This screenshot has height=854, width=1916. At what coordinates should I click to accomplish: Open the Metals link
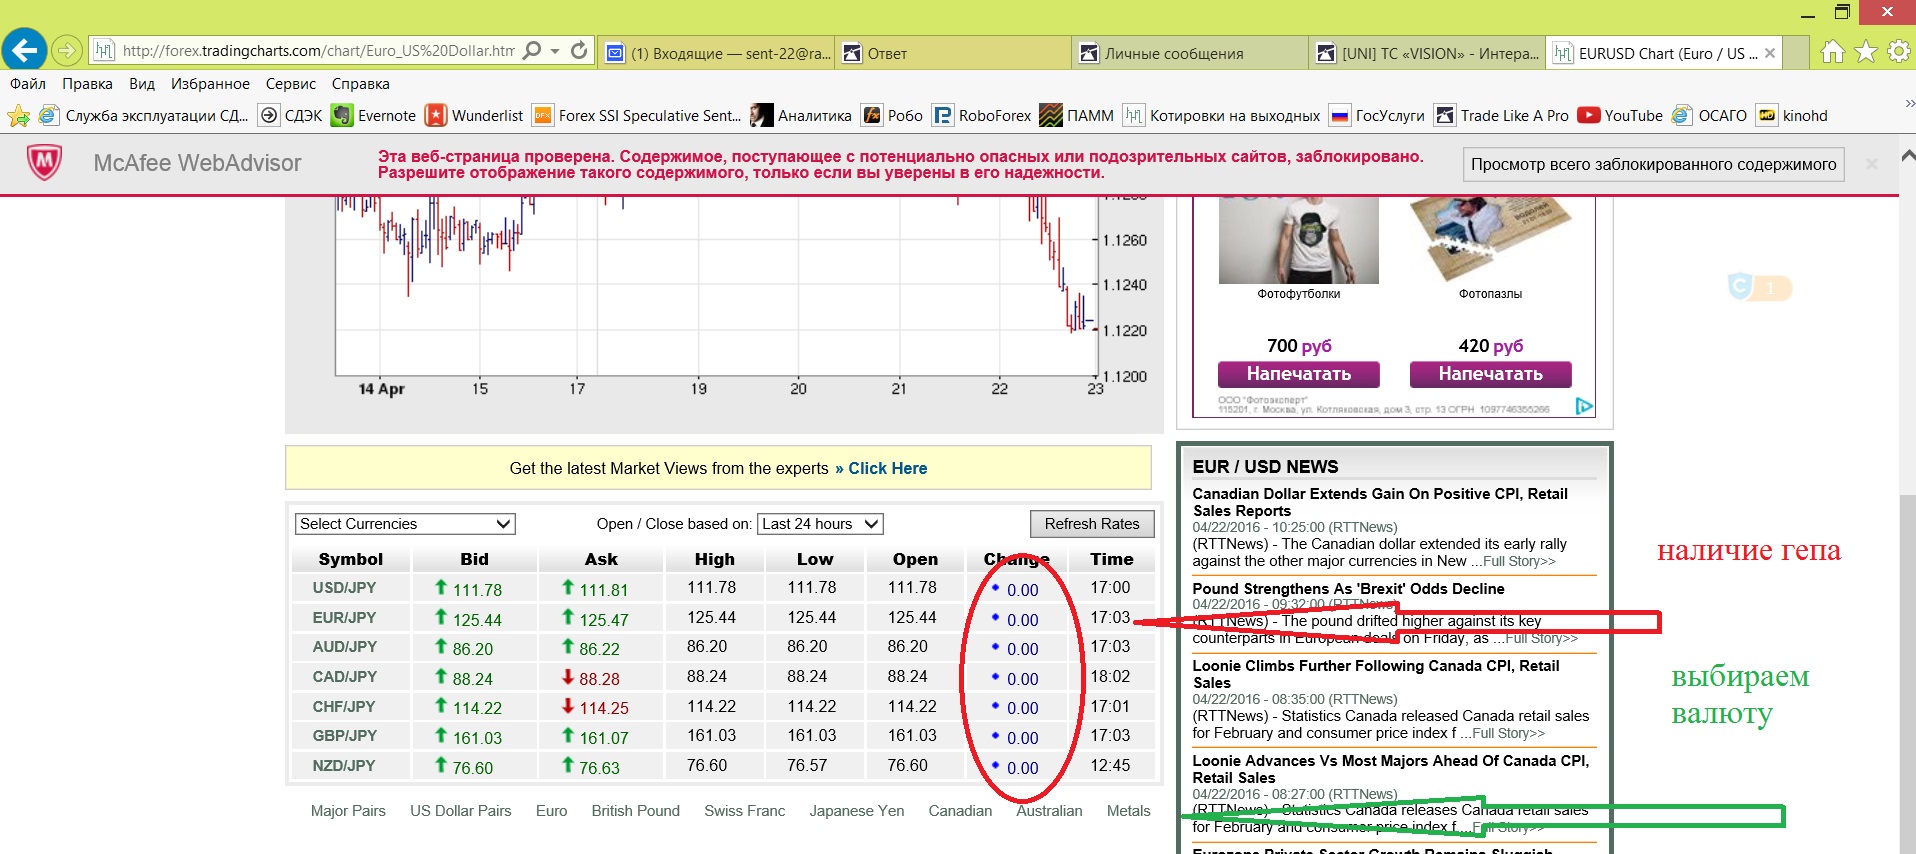pyautogui.click(x=1129, y=811)
